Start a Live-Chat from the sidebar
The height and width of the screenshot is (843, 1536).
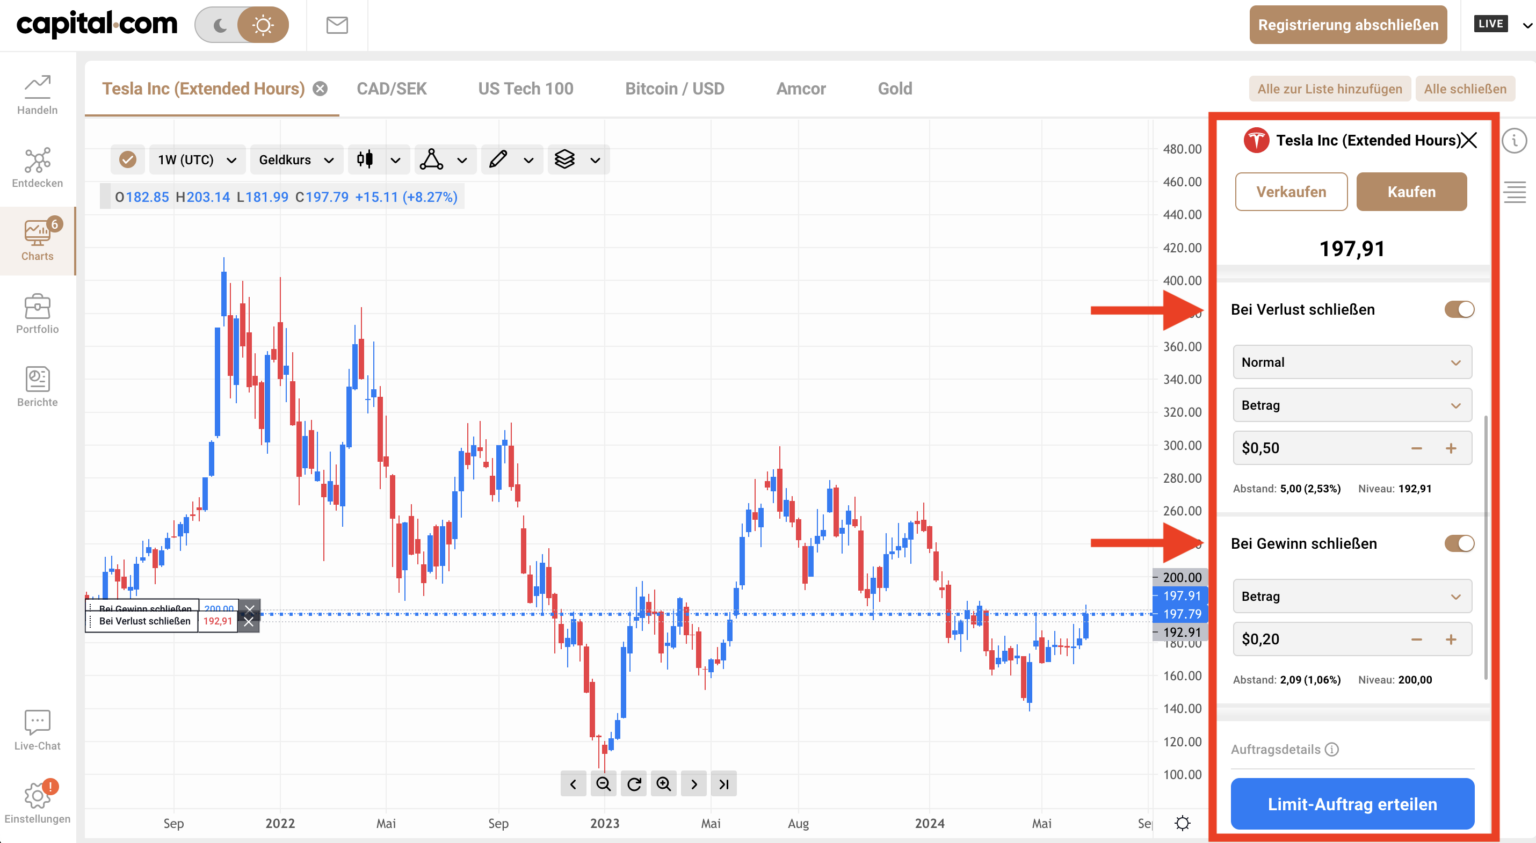[x=37, y=726]
